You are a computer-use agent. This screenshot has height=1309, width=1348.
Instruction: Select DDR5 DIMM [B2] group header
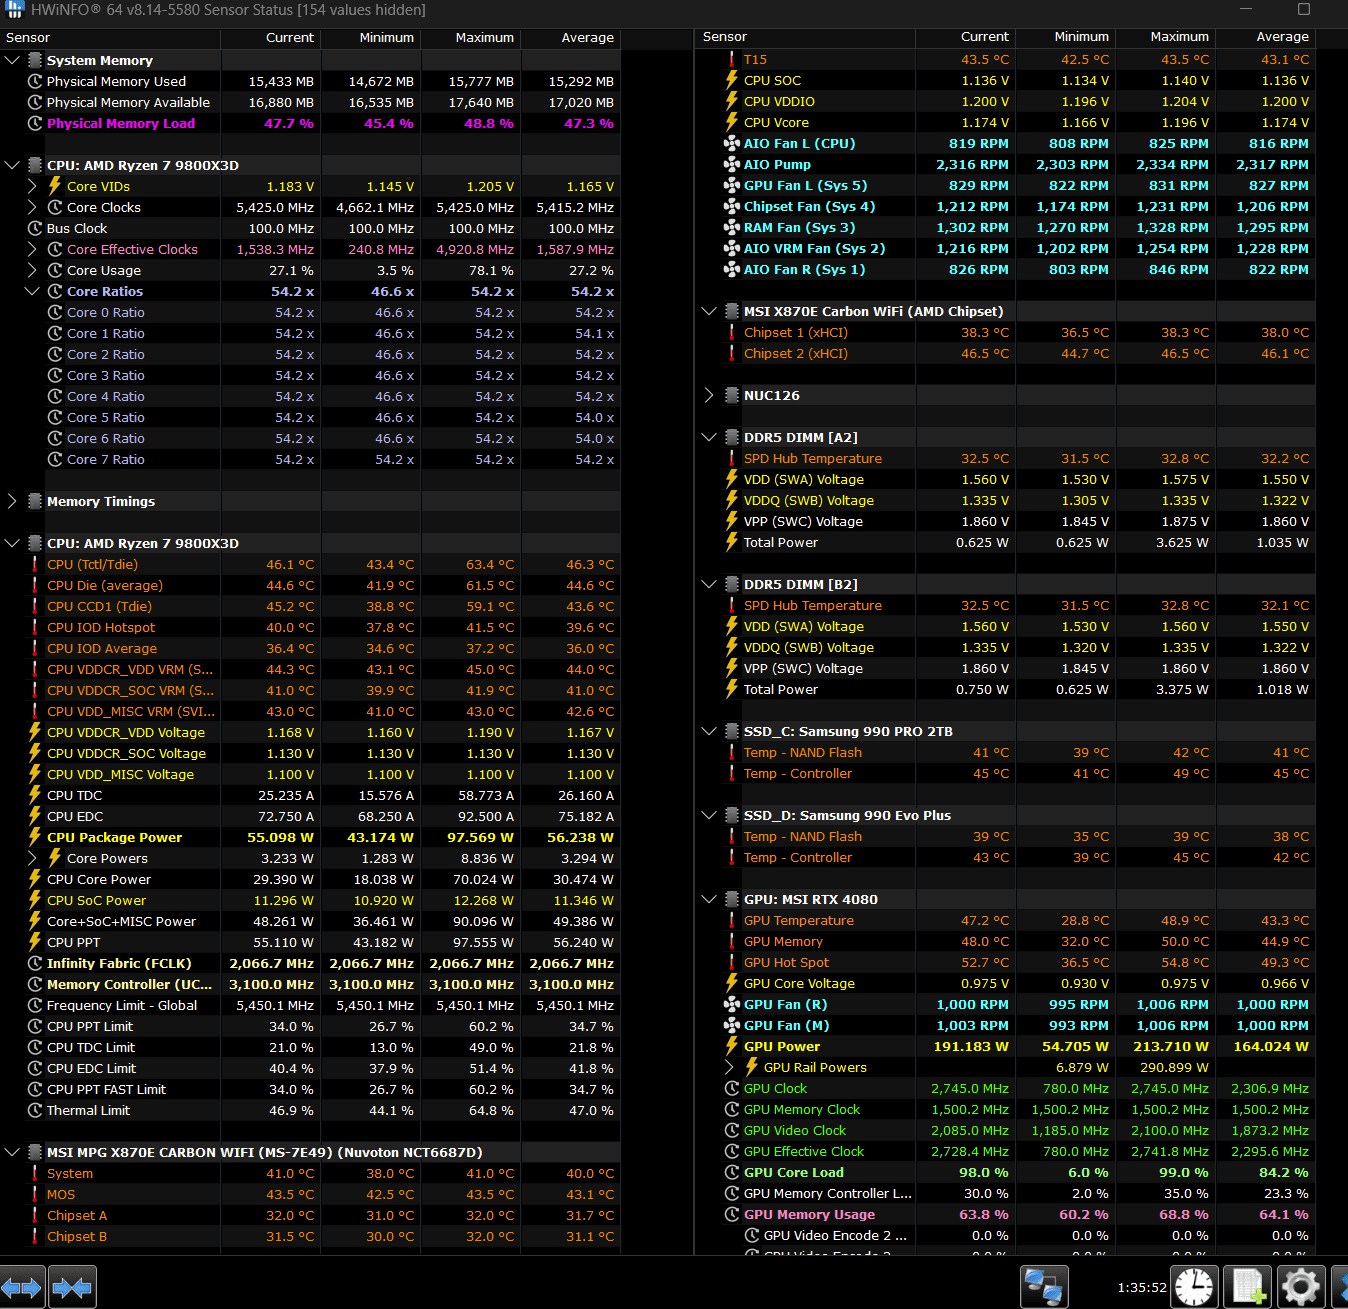[1006, 584]
